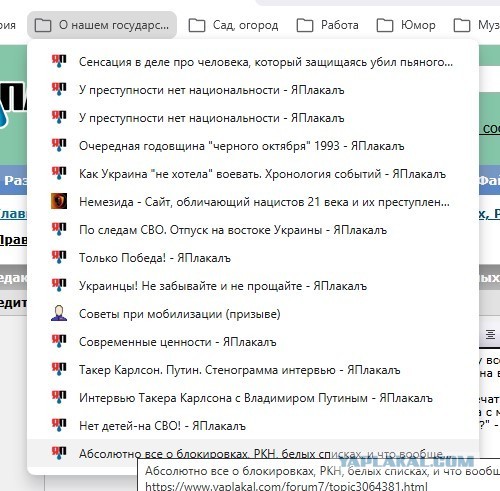Click the ЯП favicon next to 'Такер Карлсон. Путин'
This screenshot has height=491, width=500.
pyautogui.click(x=59, y=369)
